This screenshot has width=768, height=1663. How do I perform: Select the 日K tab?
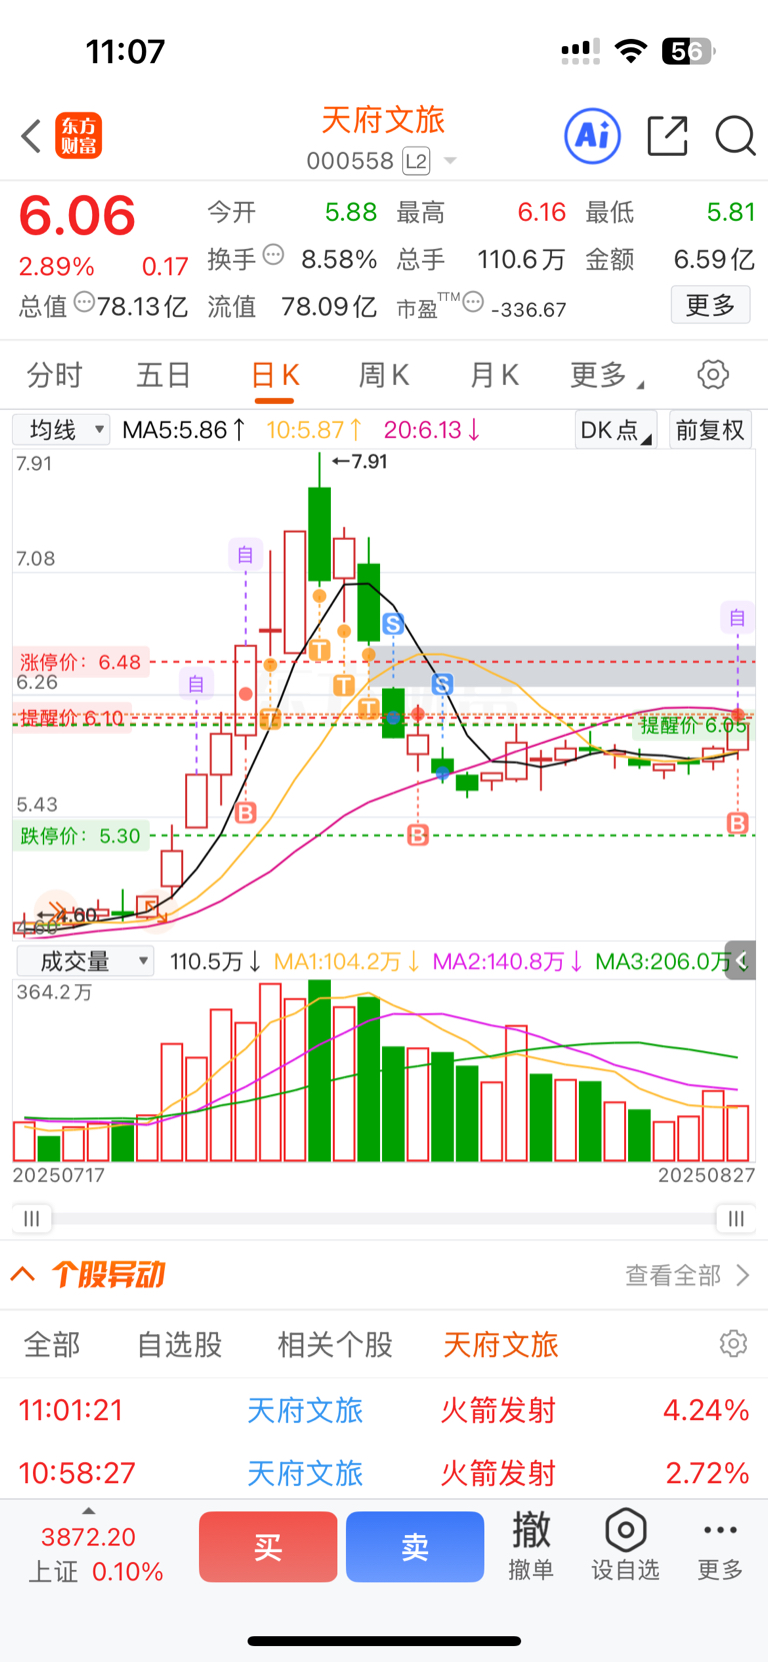point(275,376)
